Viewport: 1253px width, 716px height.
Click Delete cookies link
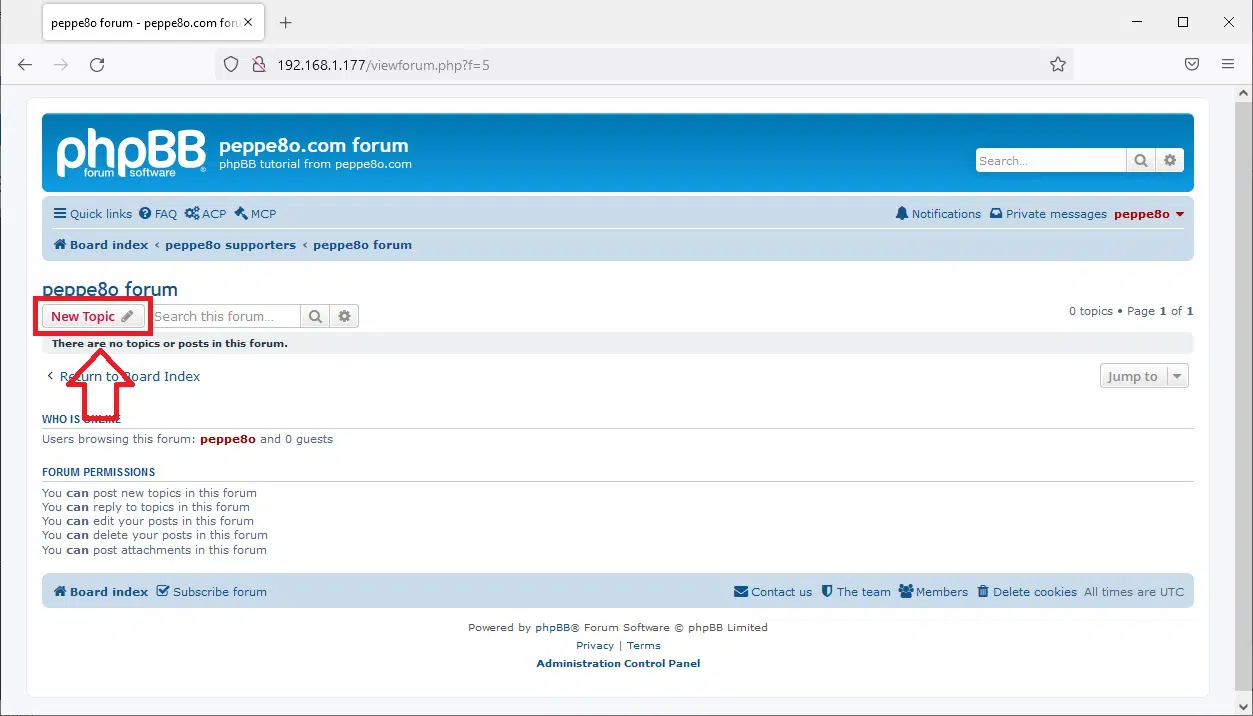1026,592
